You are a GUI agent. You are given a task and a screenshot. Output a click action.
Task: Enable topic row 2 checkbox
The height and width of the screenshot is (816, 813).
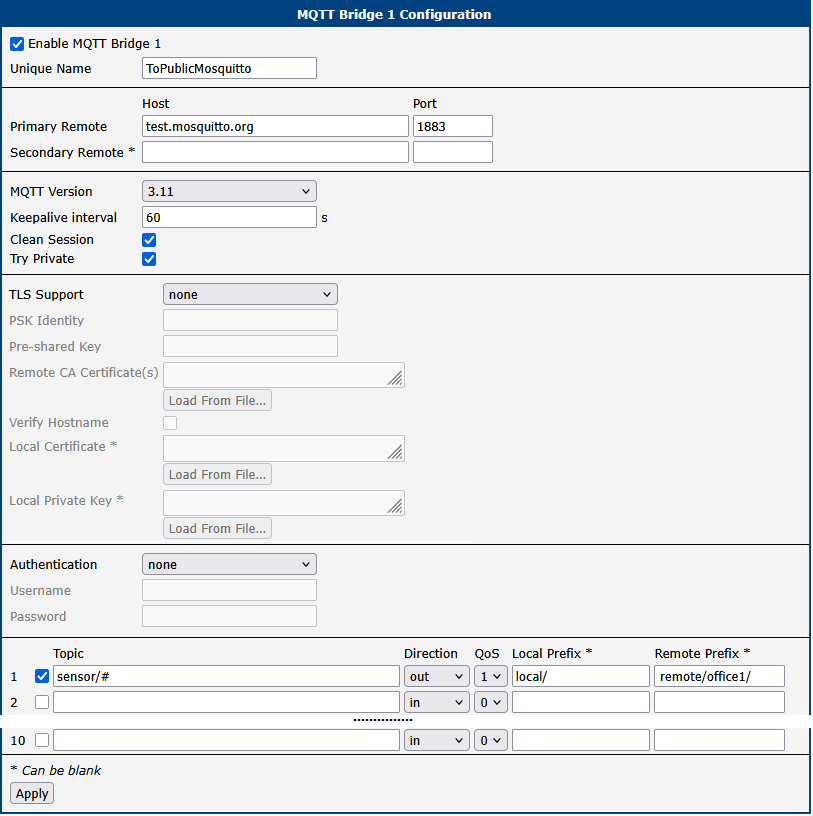(x=42, y=702)
